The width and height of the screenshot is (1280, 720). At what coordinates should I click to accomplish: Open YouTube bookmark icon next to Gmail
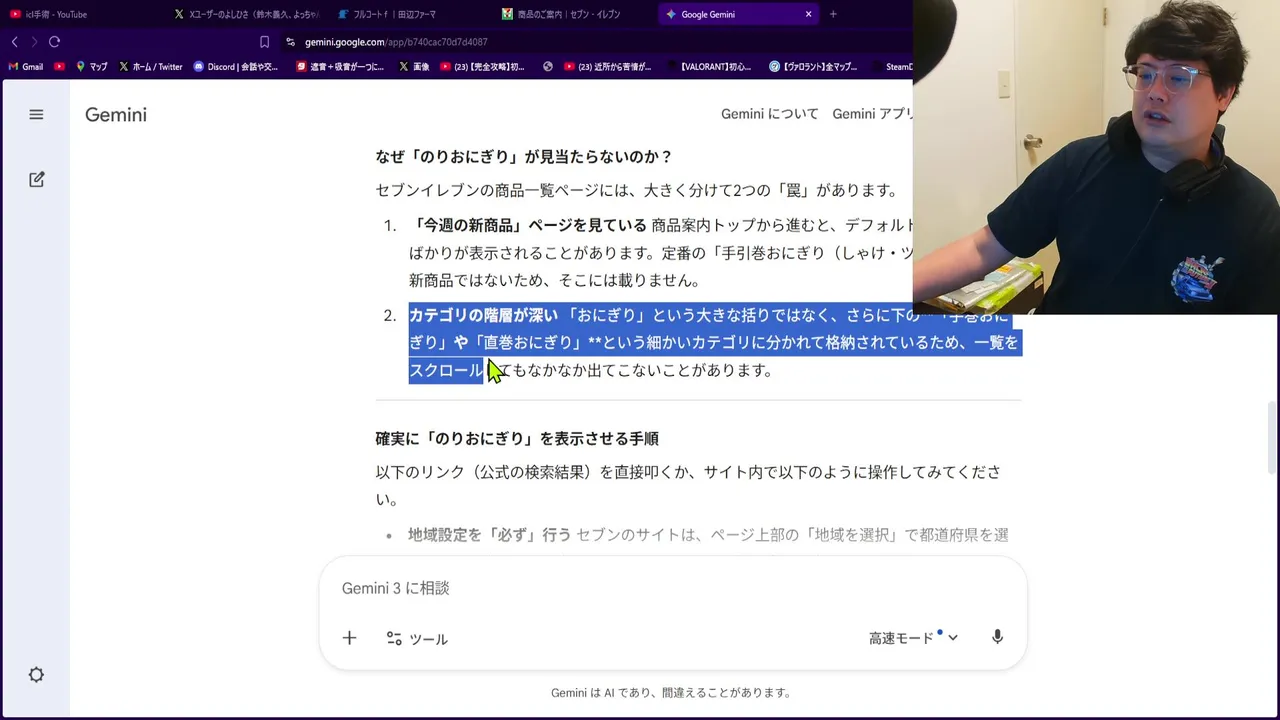pos(60,67)
